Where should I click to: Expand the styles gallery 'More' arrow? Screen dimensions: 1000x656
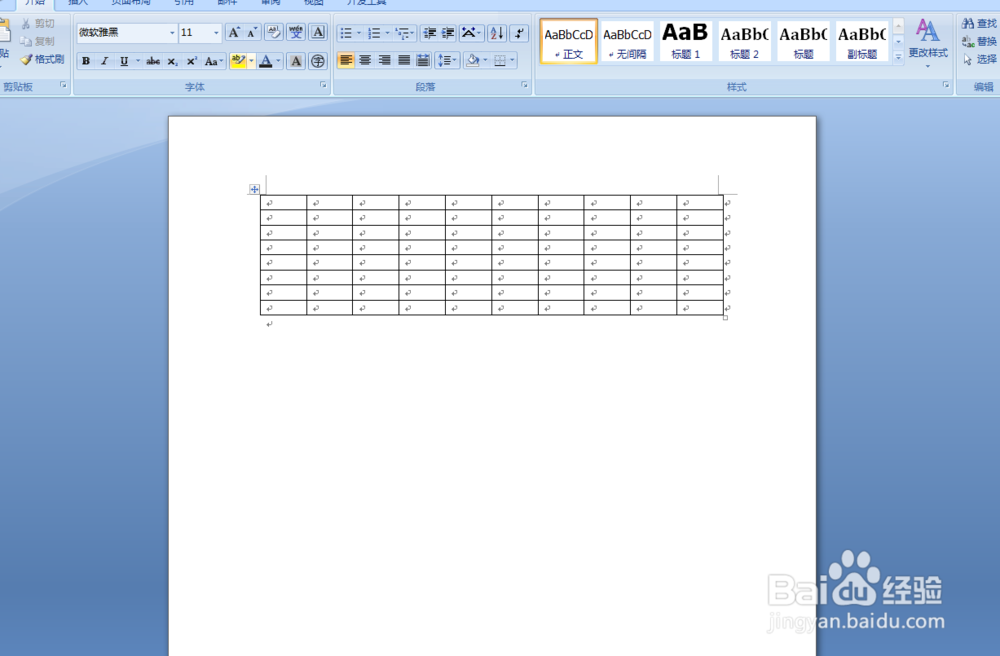tap(898, 57)
